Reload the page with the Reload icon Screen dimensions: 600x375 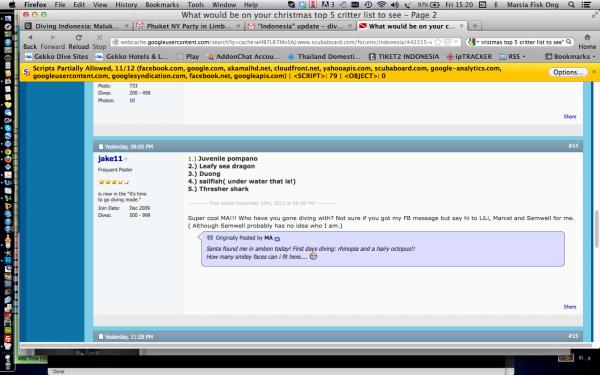(x=78, y=38)
